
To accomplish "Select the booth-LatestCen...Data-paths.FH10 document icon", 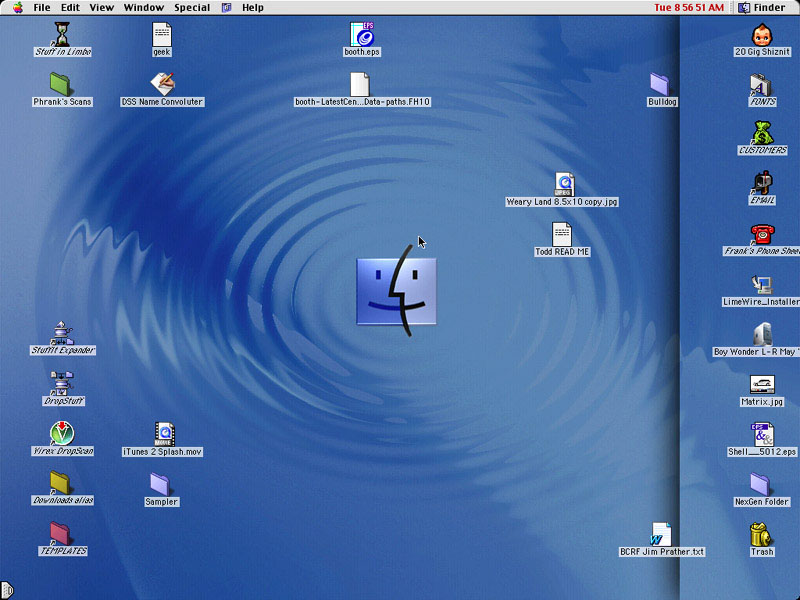I will point(360,84).
